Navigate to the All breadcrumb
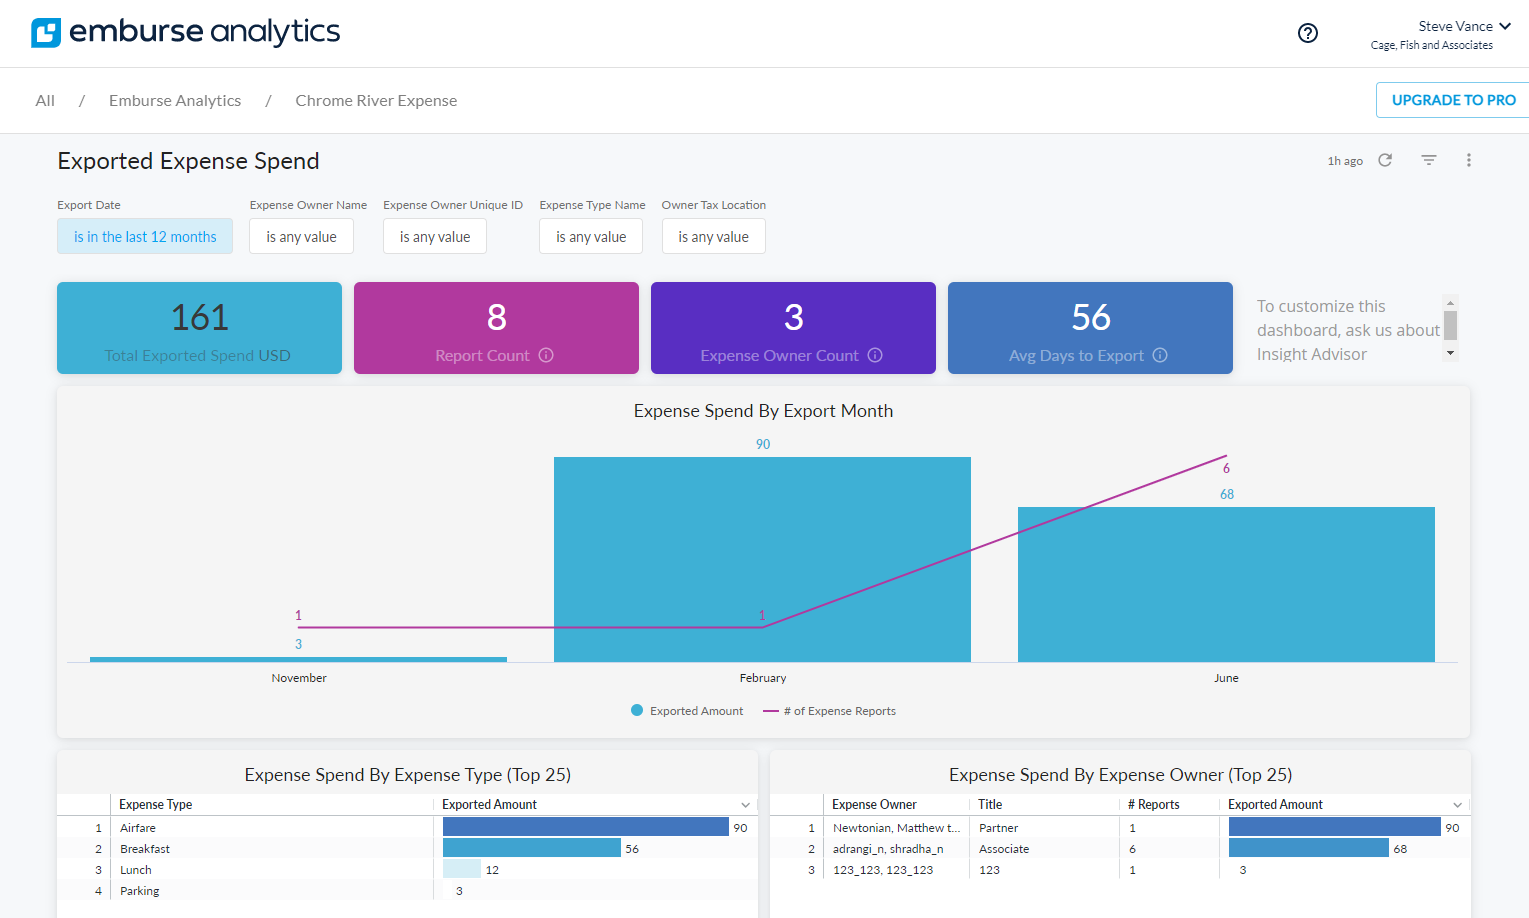1529x918 pixels. click(44, 100)
